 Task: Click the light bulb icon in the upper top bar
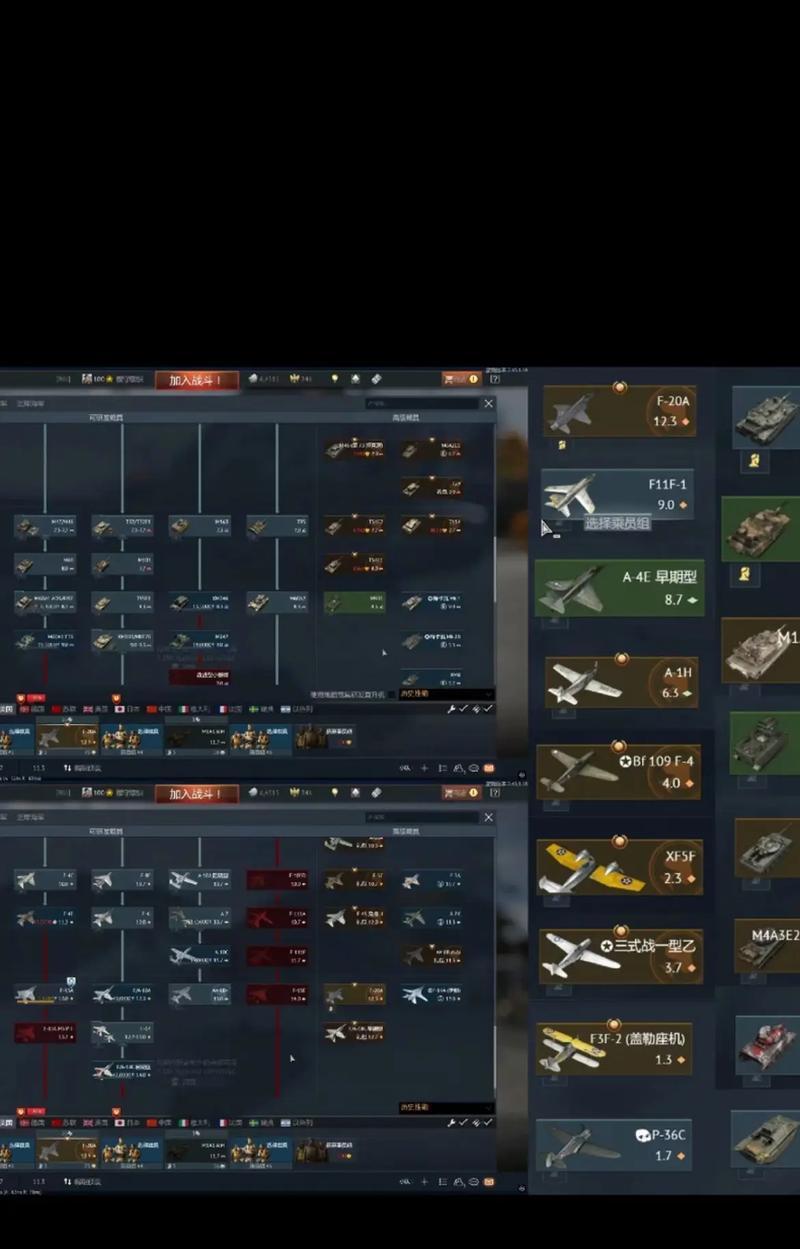click(335, 379)
